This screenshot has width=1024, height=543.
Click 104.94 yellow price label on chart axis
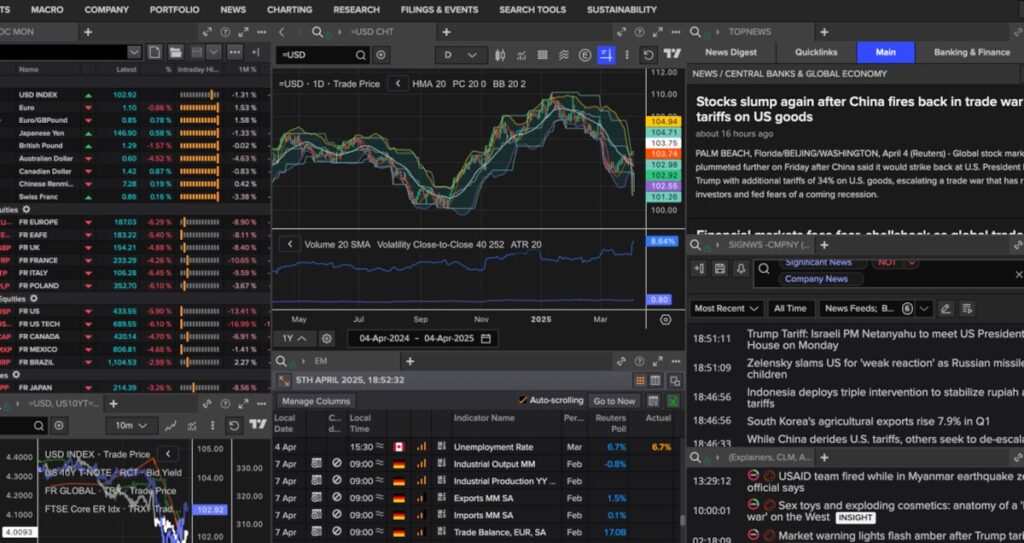pos(664,122)
